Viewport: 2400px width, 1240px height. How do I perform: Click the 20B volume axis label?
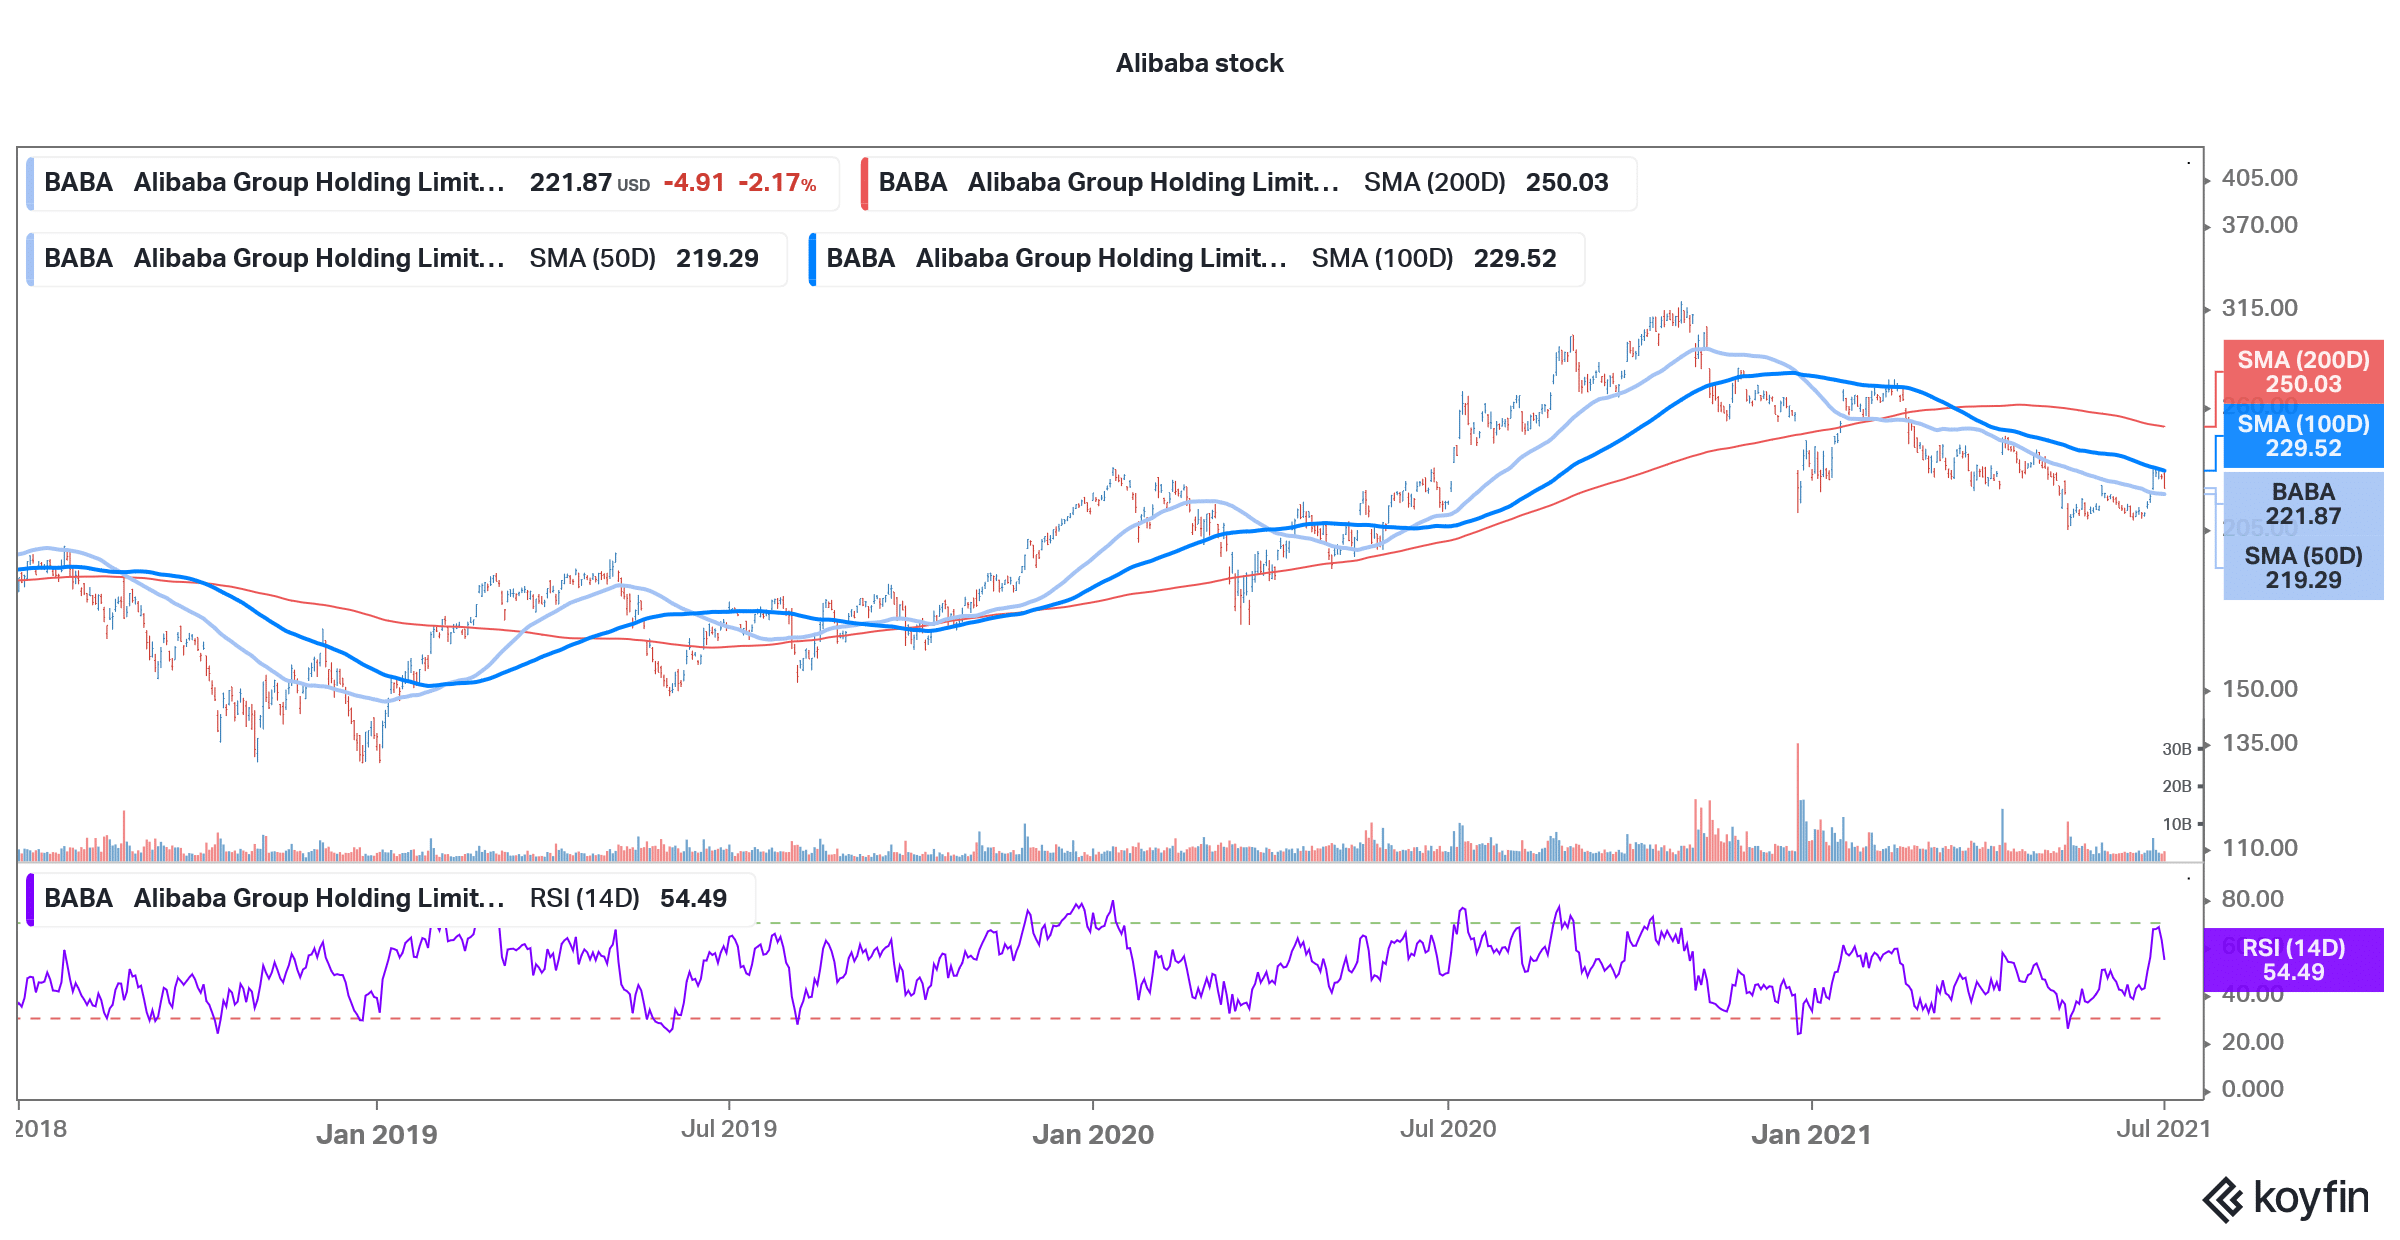(x=2177, y=786)
